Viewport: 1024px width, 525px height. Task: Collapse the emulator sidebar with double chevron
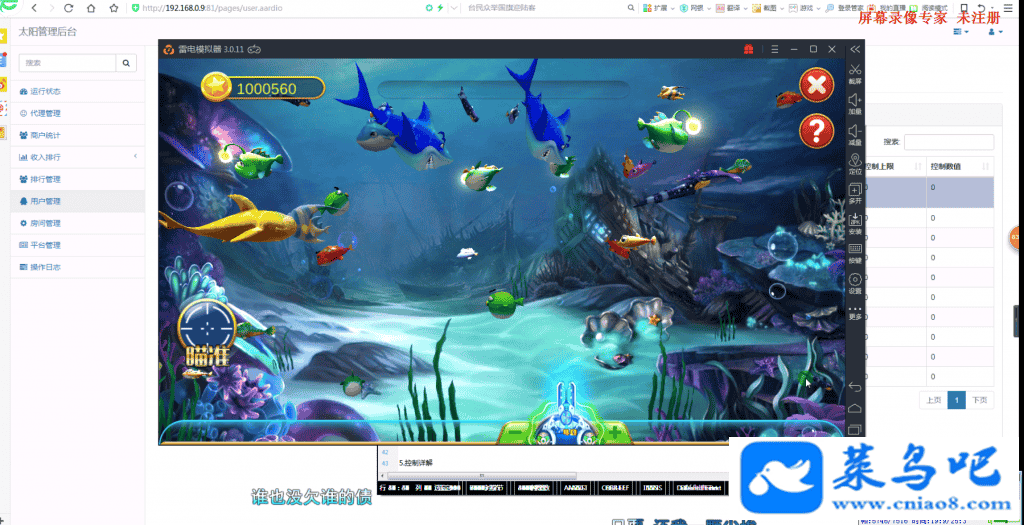click(855, 49)
